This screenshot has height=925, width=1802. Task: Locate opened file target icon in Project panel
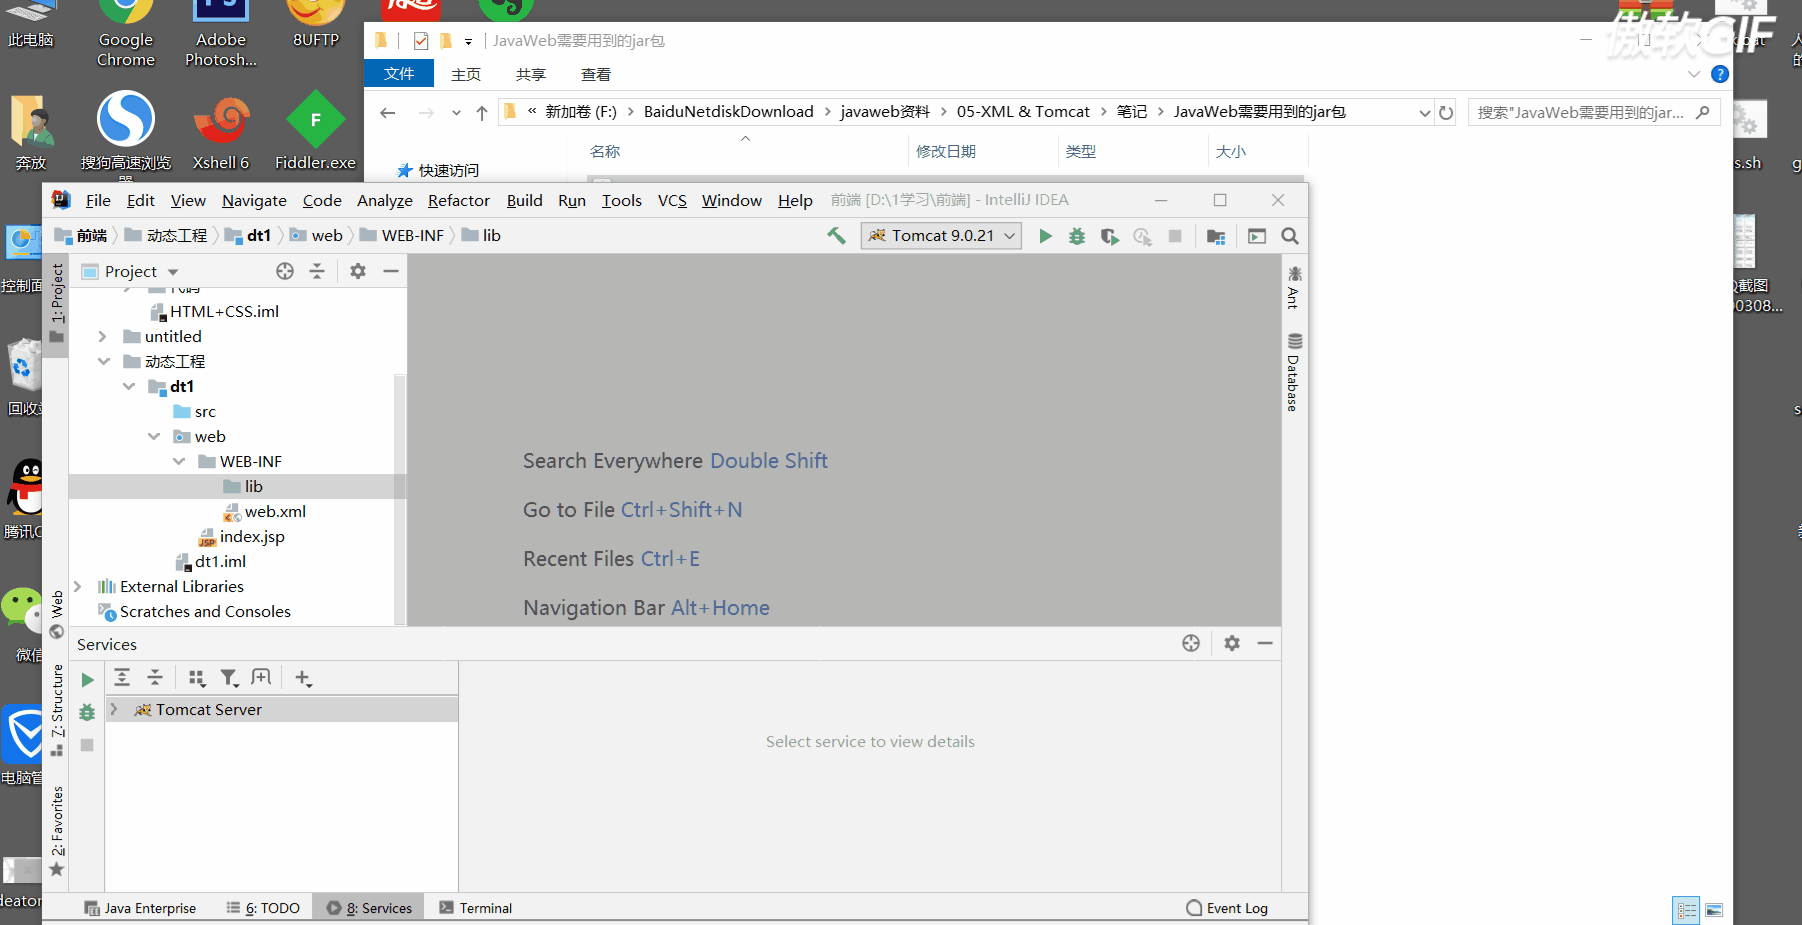tap(285, 271)
